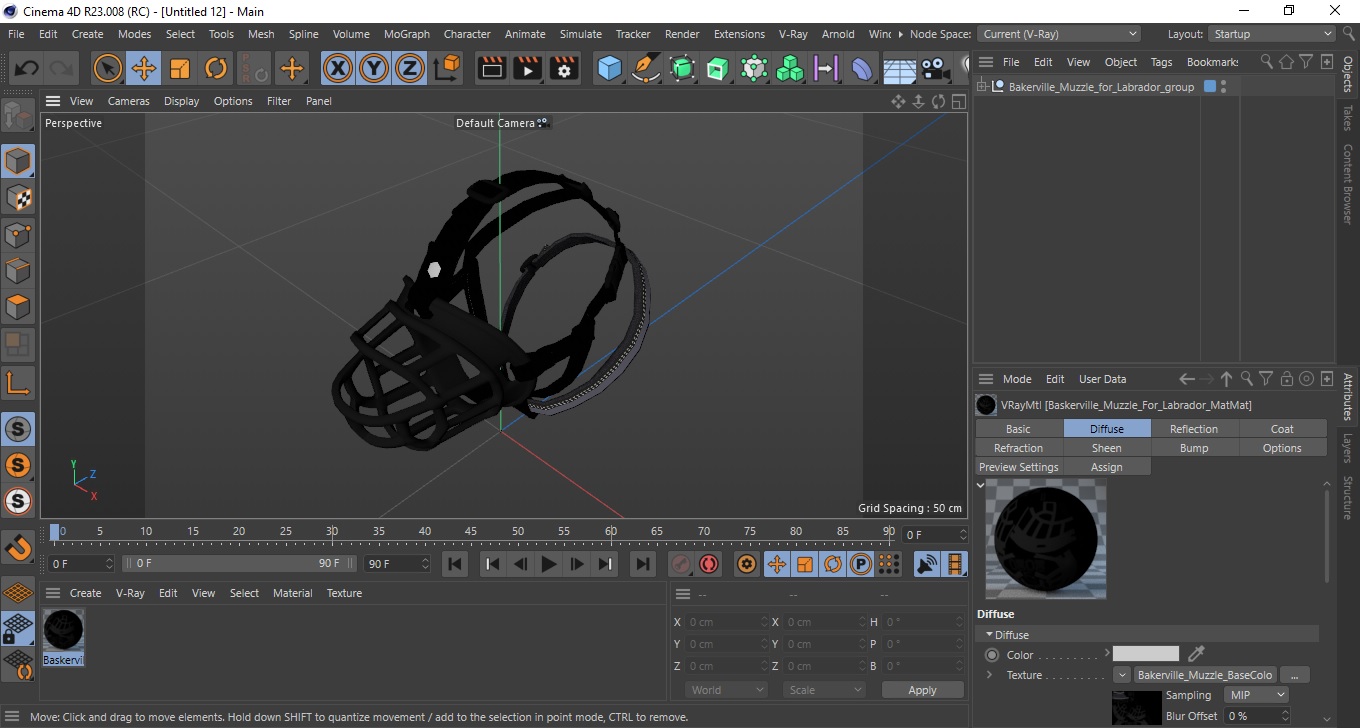Open the Refraction tab
The height and width of the screenshot is (728, 1360).
coord(1018,448)
